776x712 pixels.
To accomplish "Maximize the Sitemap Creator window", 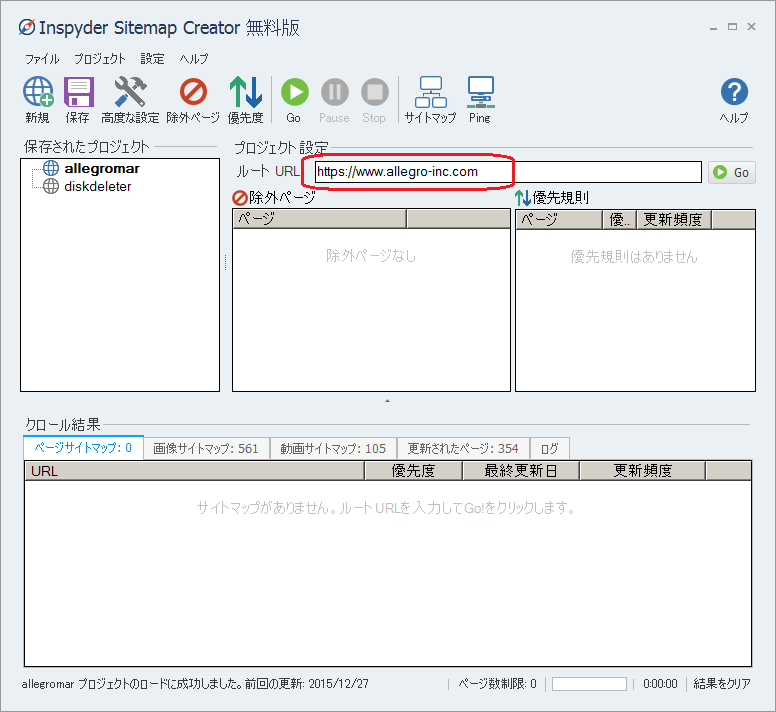I will 732,27.
